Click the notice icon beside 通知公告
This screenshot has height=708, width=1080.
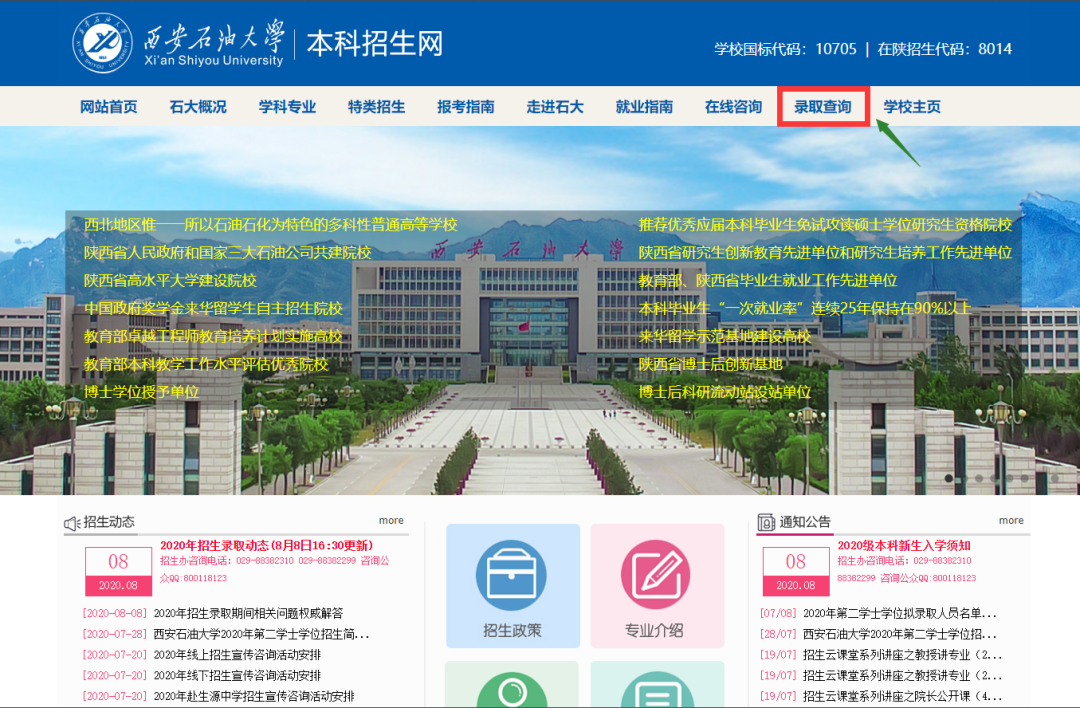766,522
